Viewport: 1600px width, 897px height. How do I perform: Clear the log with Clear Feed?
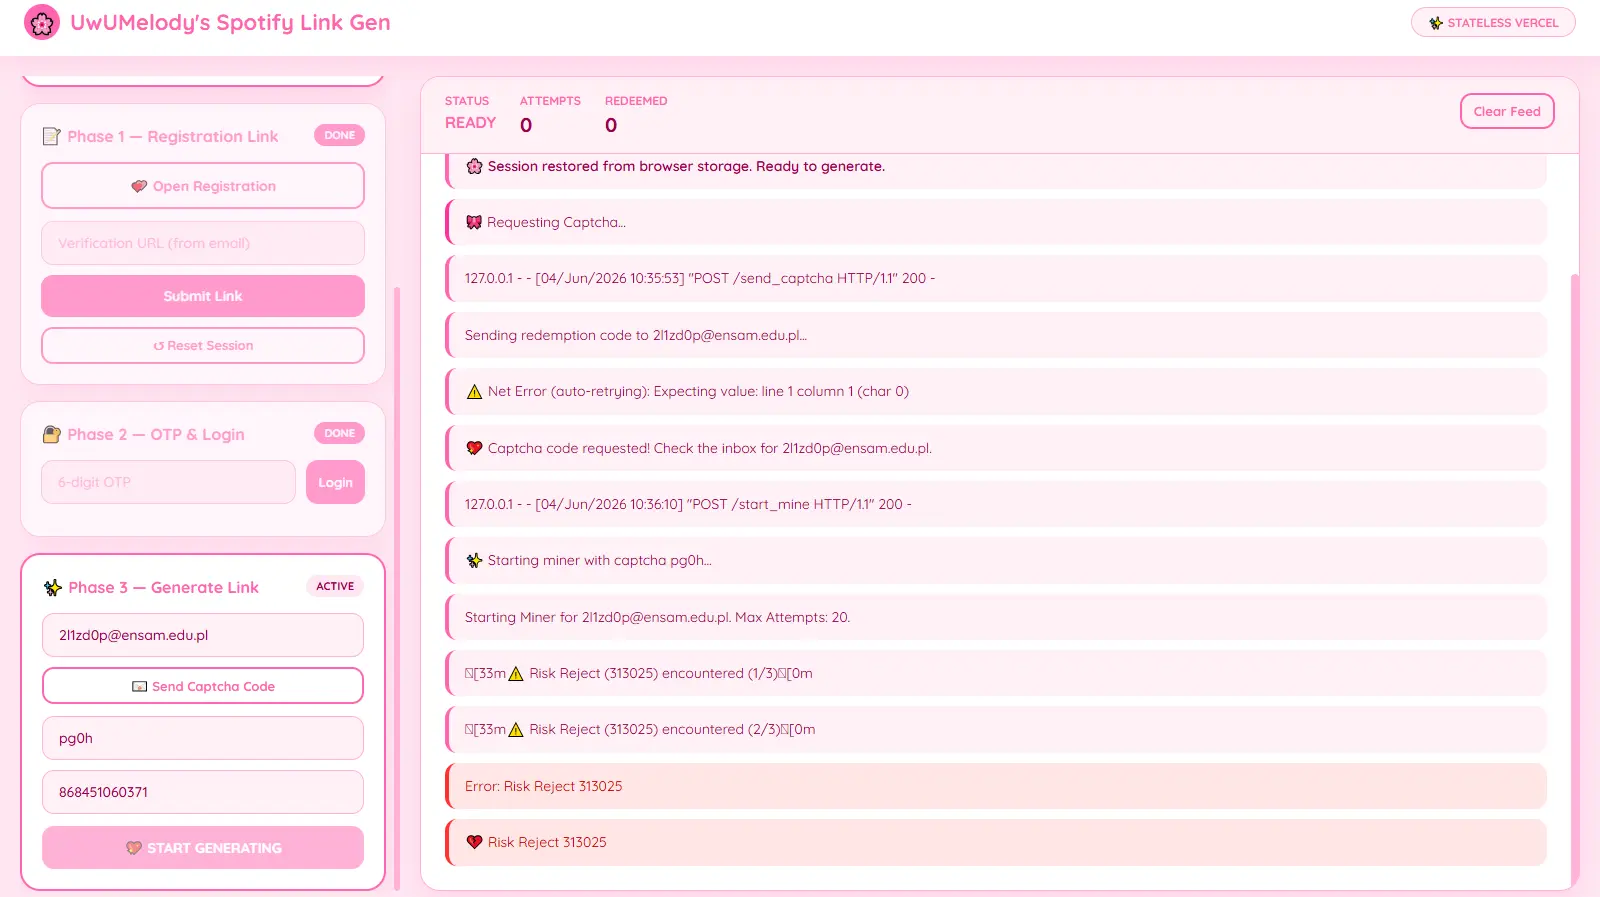coord(1507,111)
